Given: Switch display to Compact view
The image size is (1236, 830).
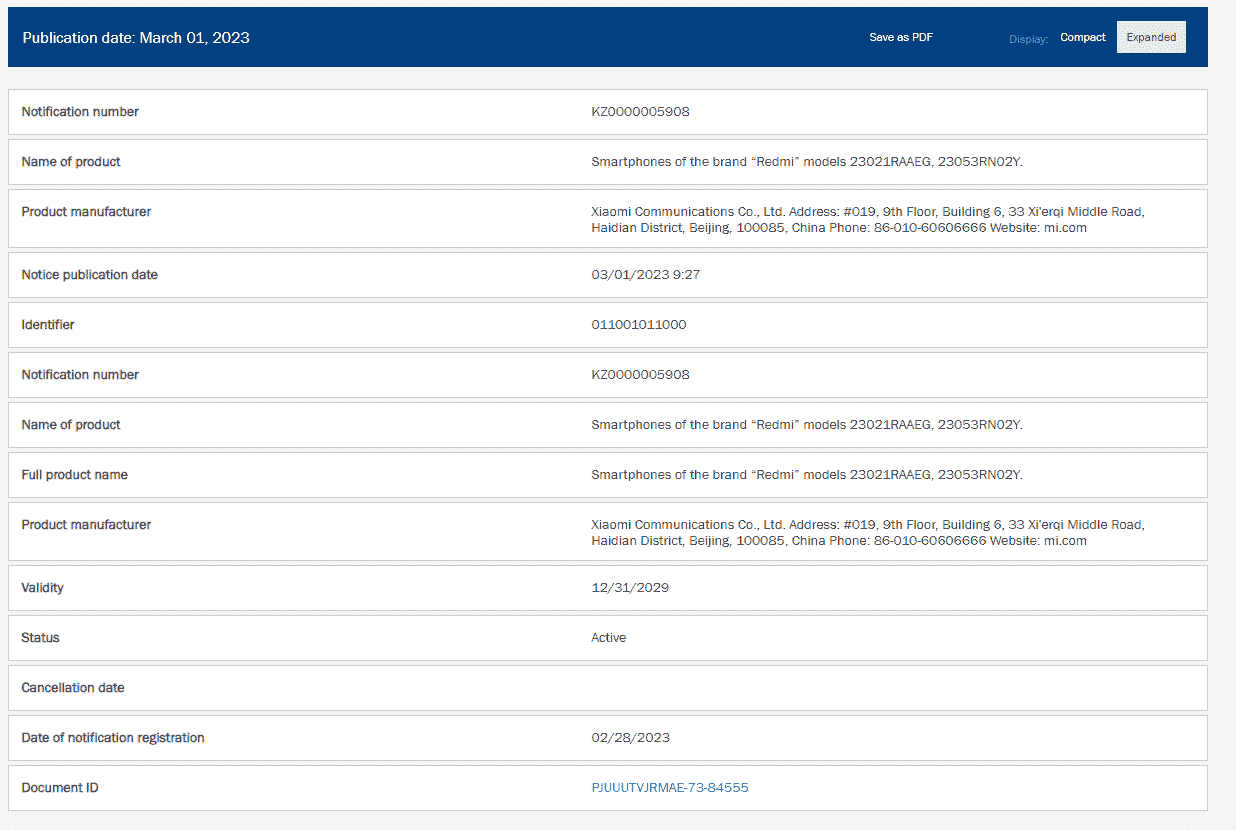Looking at the screenshot, I should coord(1082,38).
